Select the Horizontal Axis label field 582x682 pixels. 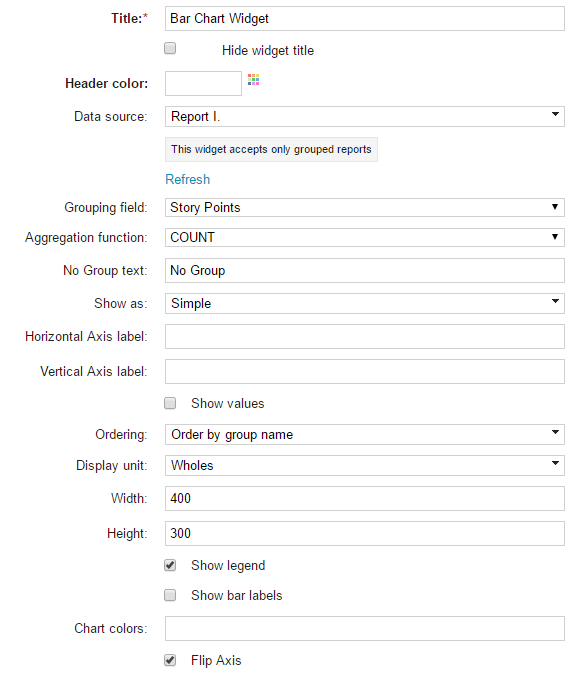(x=365, y=336)
